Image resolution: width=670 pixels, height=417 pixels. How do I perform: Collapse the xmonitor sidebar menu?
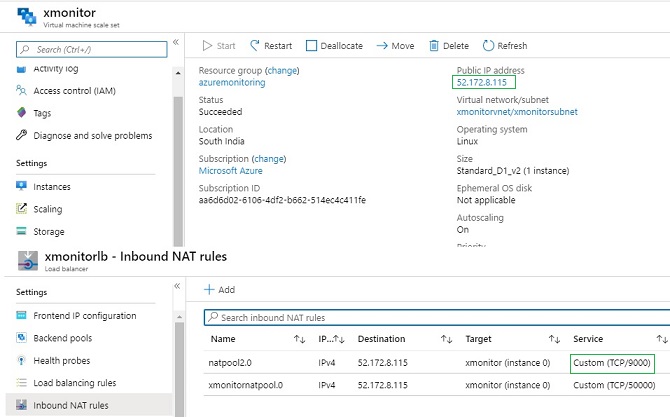pyautogui.click(x=176, y=42)
